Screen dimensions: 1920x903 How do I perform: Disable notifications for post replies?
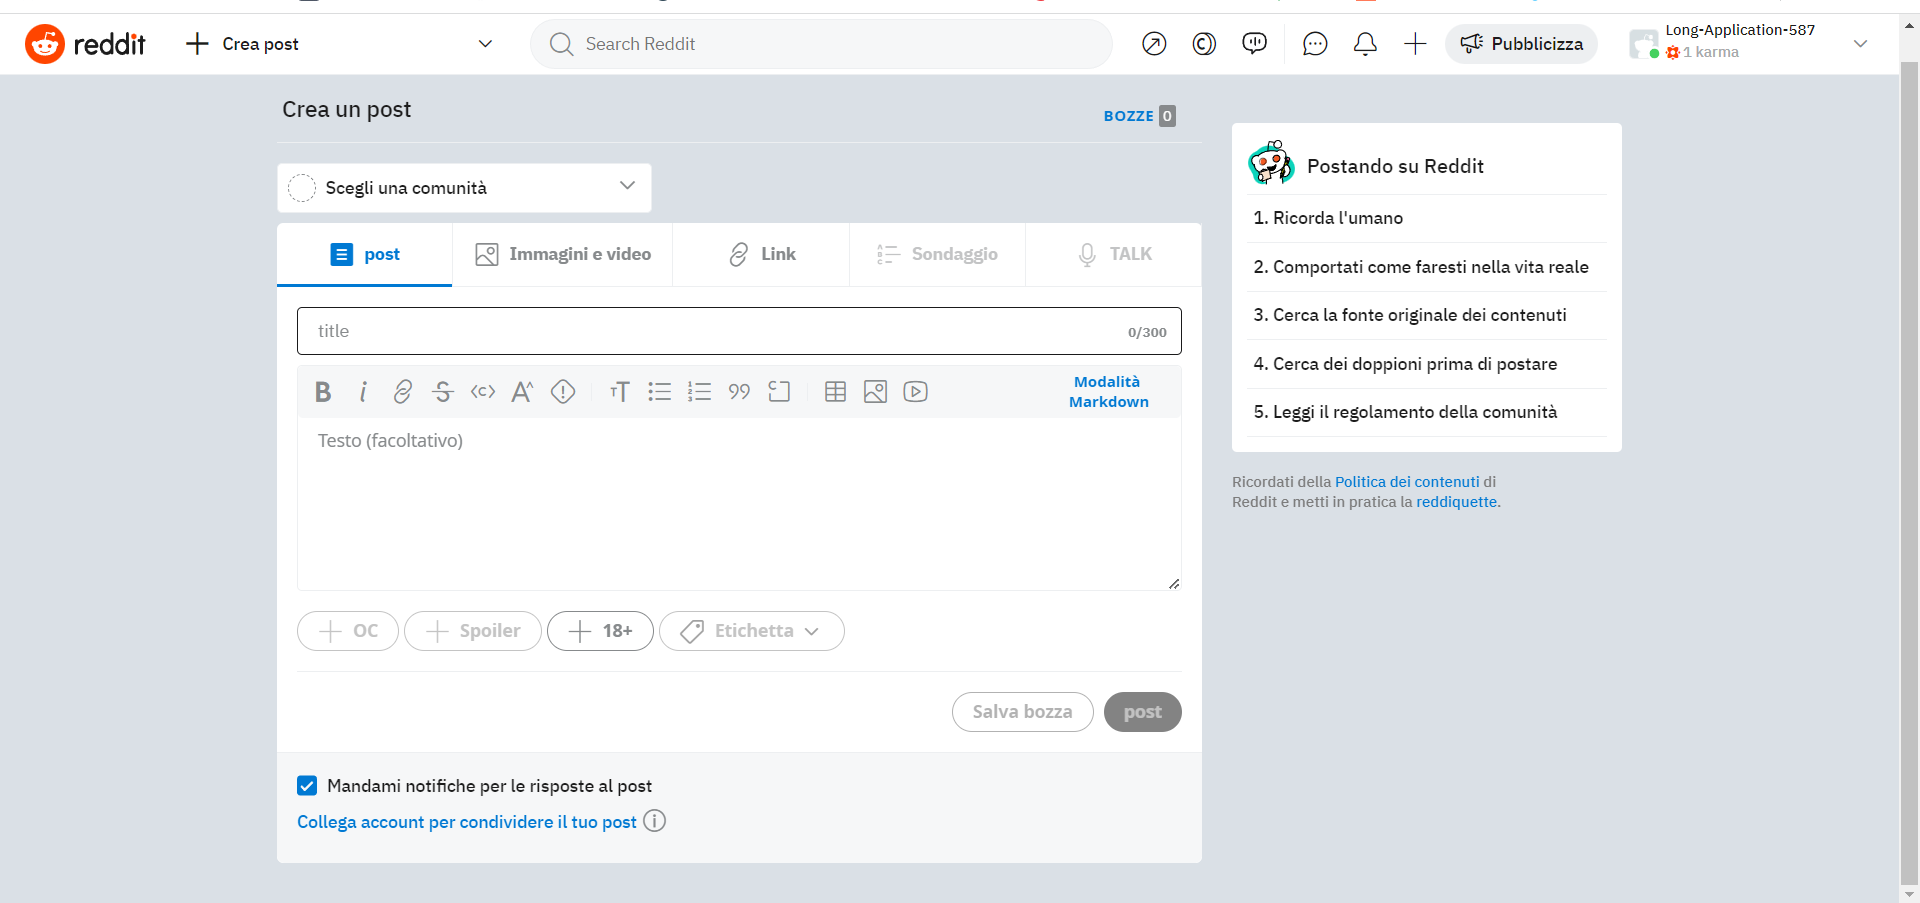coord(307,785)
